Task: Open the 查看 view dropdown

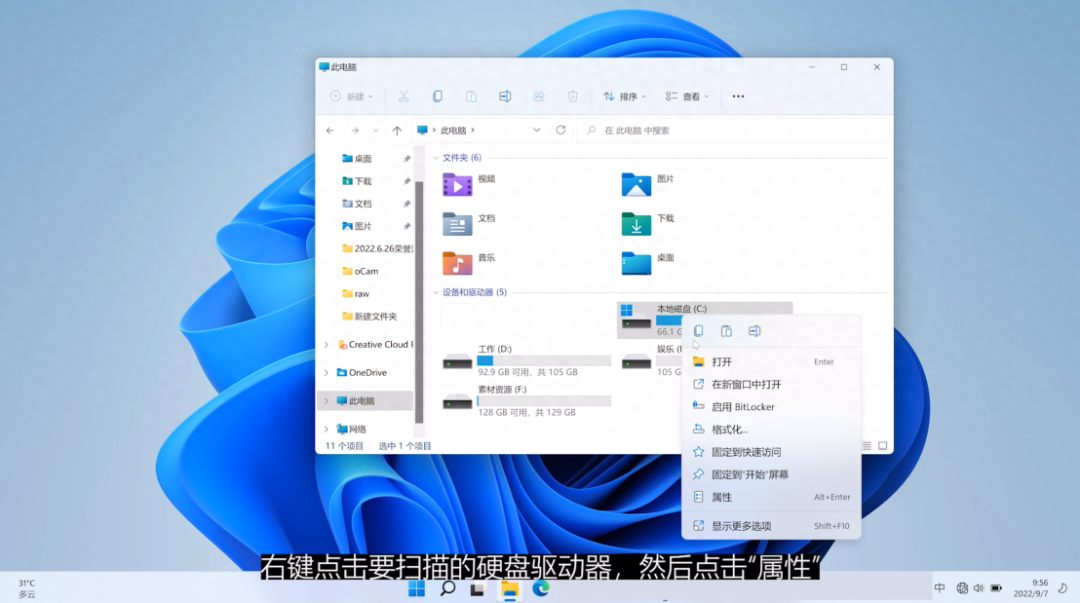Action: click(x=687, y=97)
